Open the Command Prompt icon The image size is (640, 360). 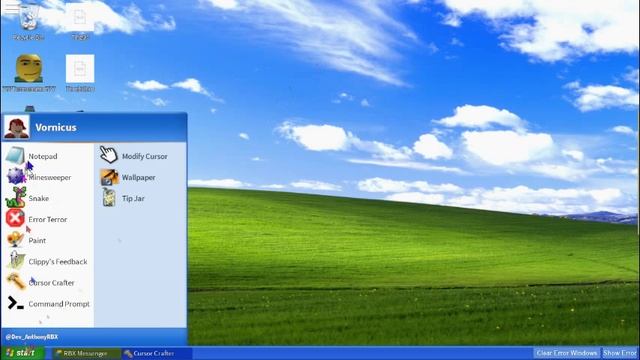[16, 303]
